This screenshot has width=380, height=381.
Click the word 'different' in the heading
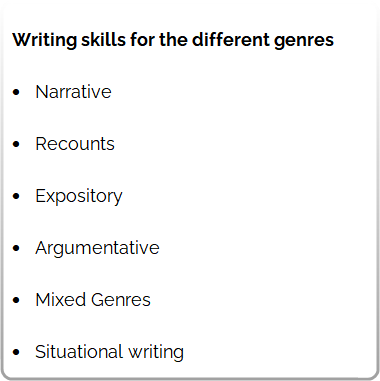(231, 39)
